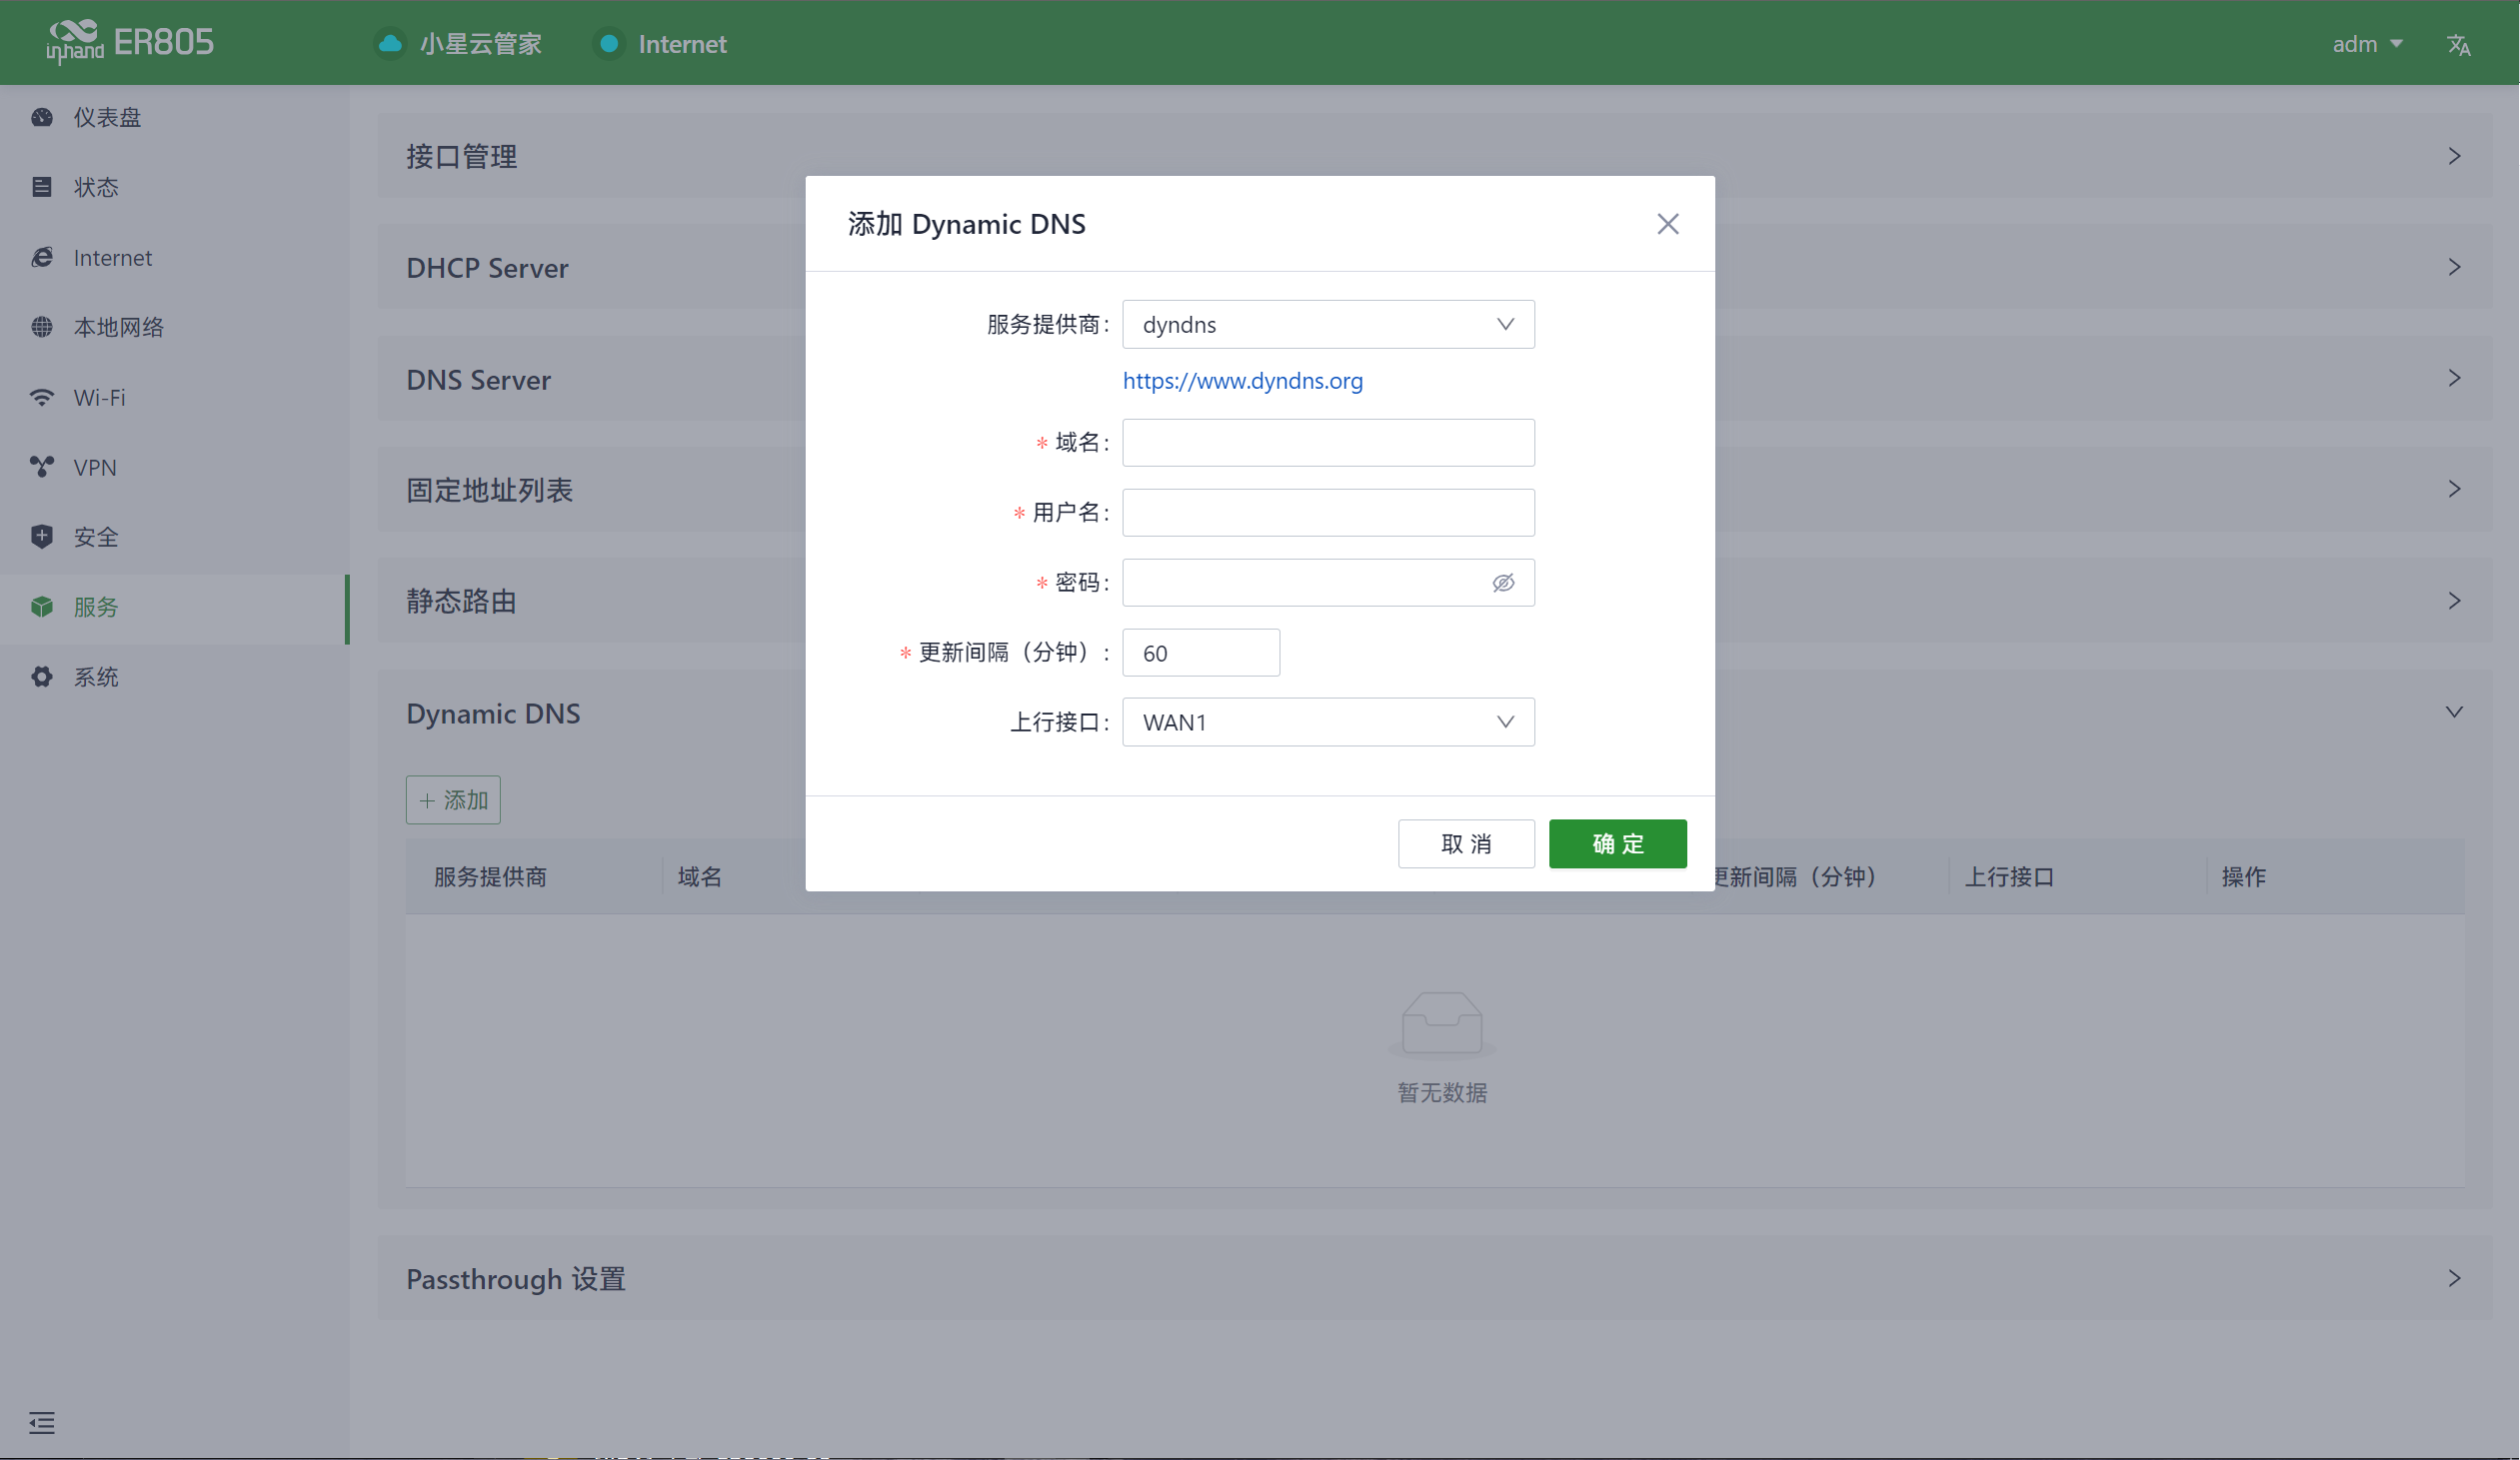Toggle password visibility eye icon

[1503, 583]
